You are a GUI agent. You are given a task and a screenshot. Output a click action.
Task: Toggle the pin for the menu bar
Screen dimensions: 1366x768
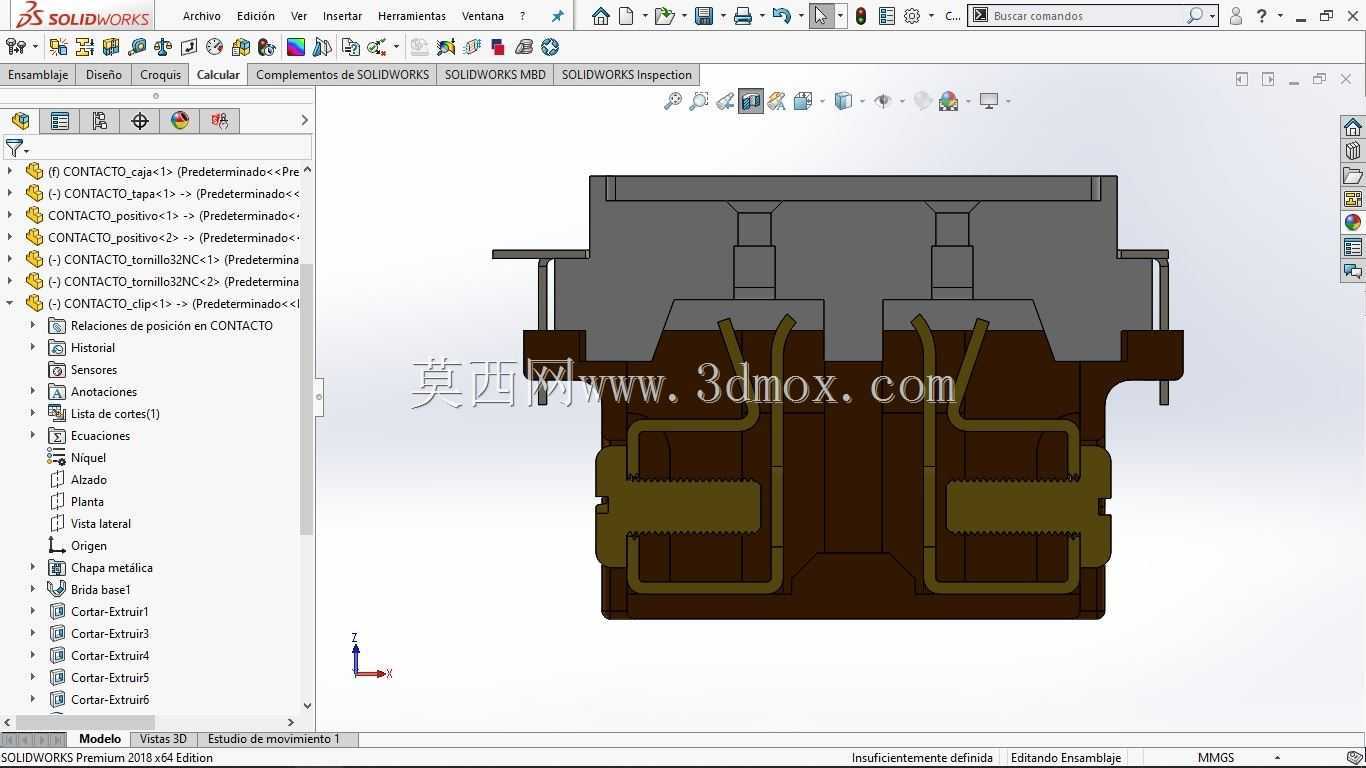coord(557,16)
